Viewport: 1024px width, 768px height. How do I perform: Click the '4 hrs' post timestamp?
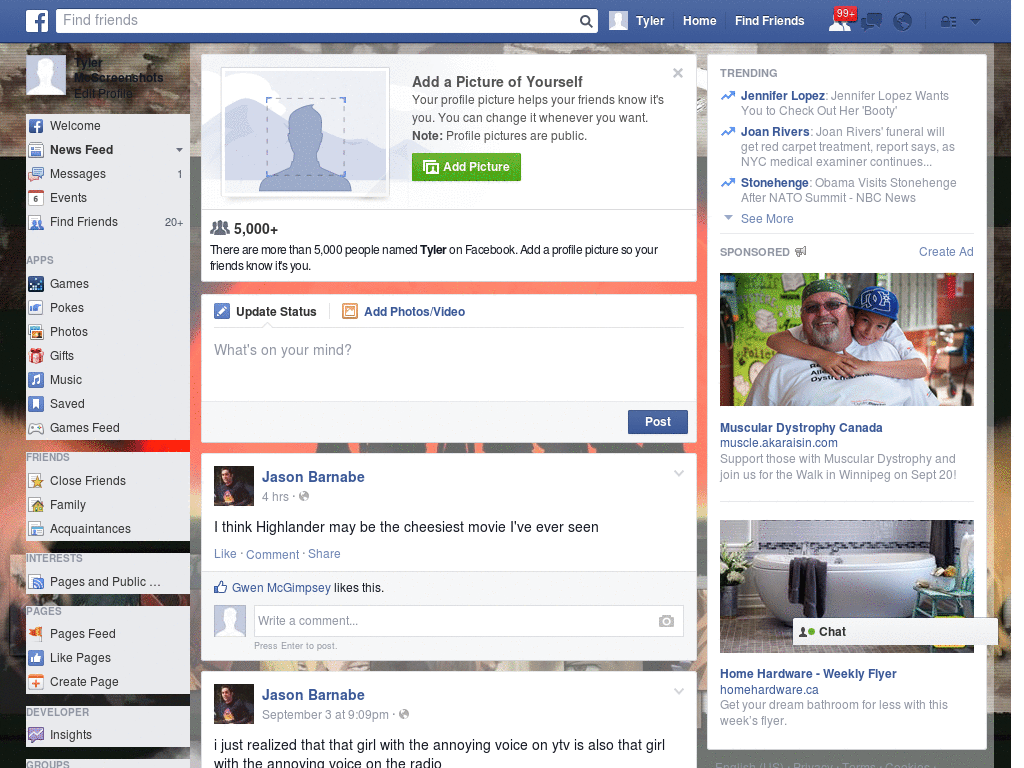[x=275, y=497]
